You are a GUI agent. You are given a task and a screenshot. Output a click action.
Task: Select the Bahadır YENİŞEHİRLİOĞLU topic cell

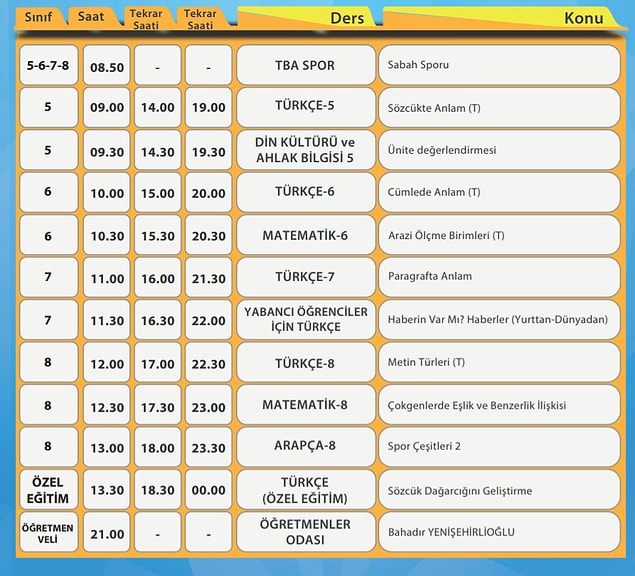499,532
